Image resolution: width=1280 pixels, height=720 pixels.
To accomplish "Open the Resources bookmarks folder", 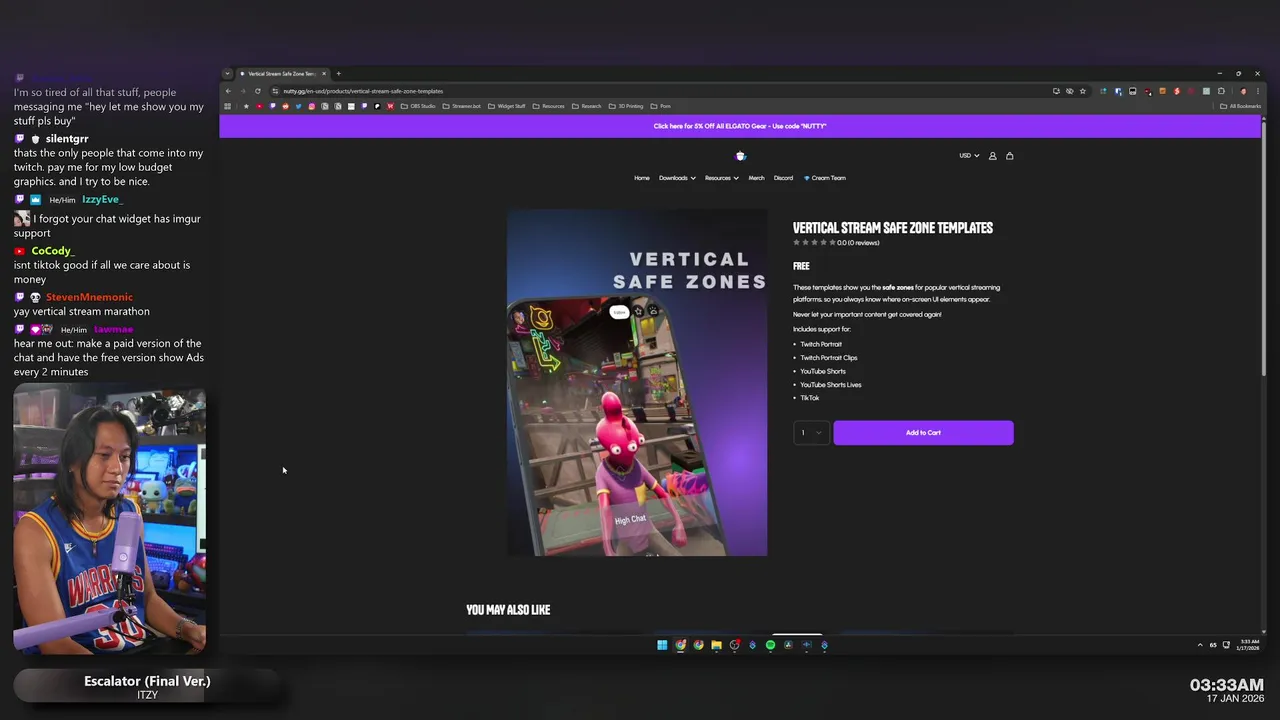I will 549,106.
